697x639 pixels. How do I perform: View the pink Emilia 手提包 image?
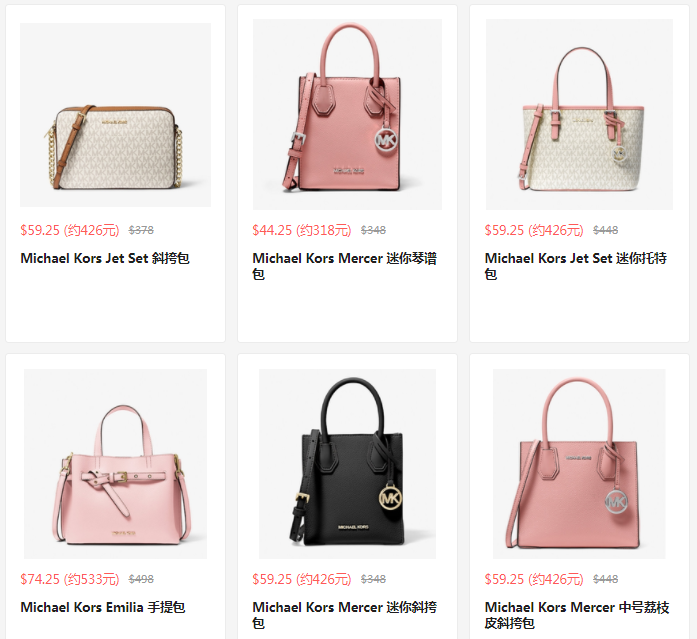[x=116, y=463]
